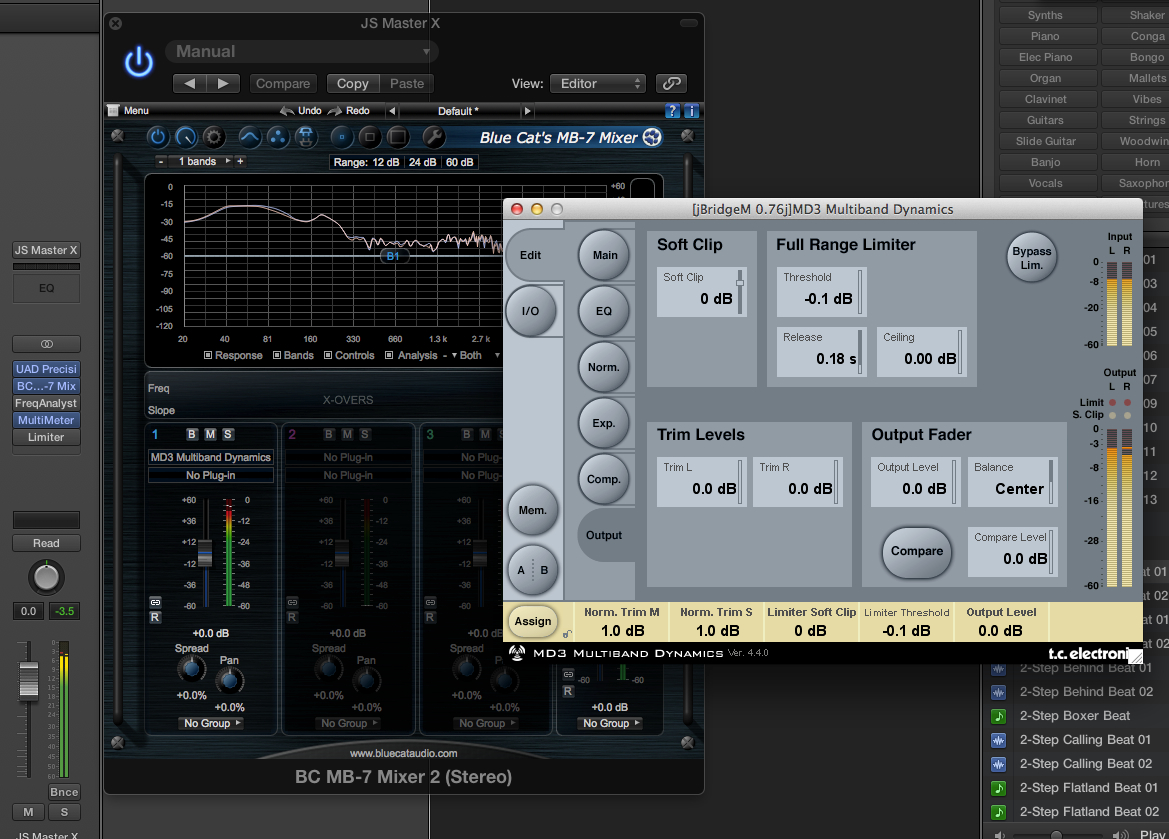Screen dimensions: 1169x839
Task: Click the blue question mark help icon
Action: tap(673, 111)
